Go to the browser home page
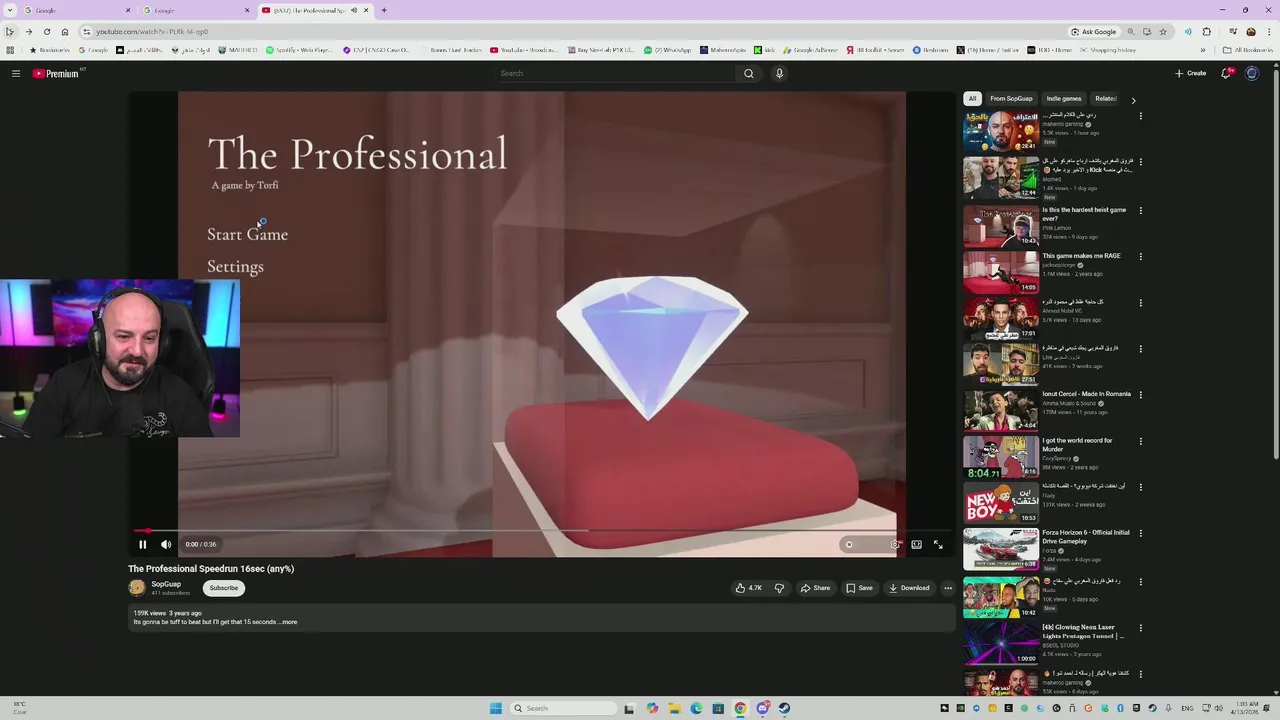 (65, 32)
